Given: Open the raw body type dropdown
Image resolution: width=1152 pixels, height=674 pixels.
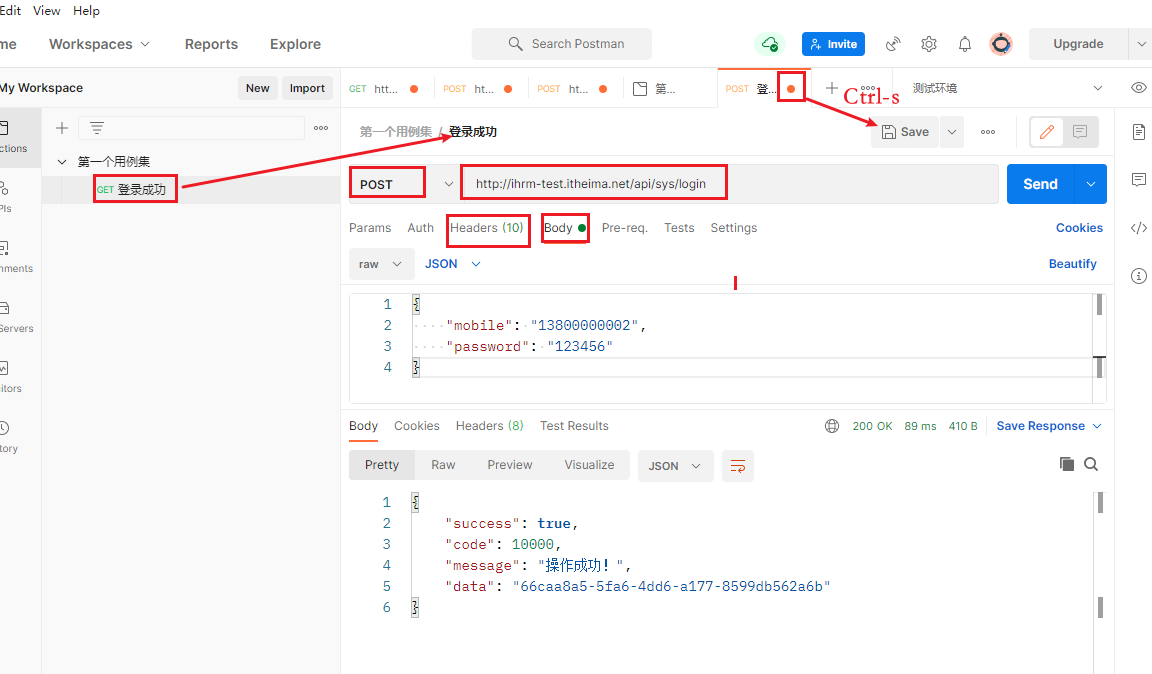Looking at the screenshot, I should tap(380, 264).
